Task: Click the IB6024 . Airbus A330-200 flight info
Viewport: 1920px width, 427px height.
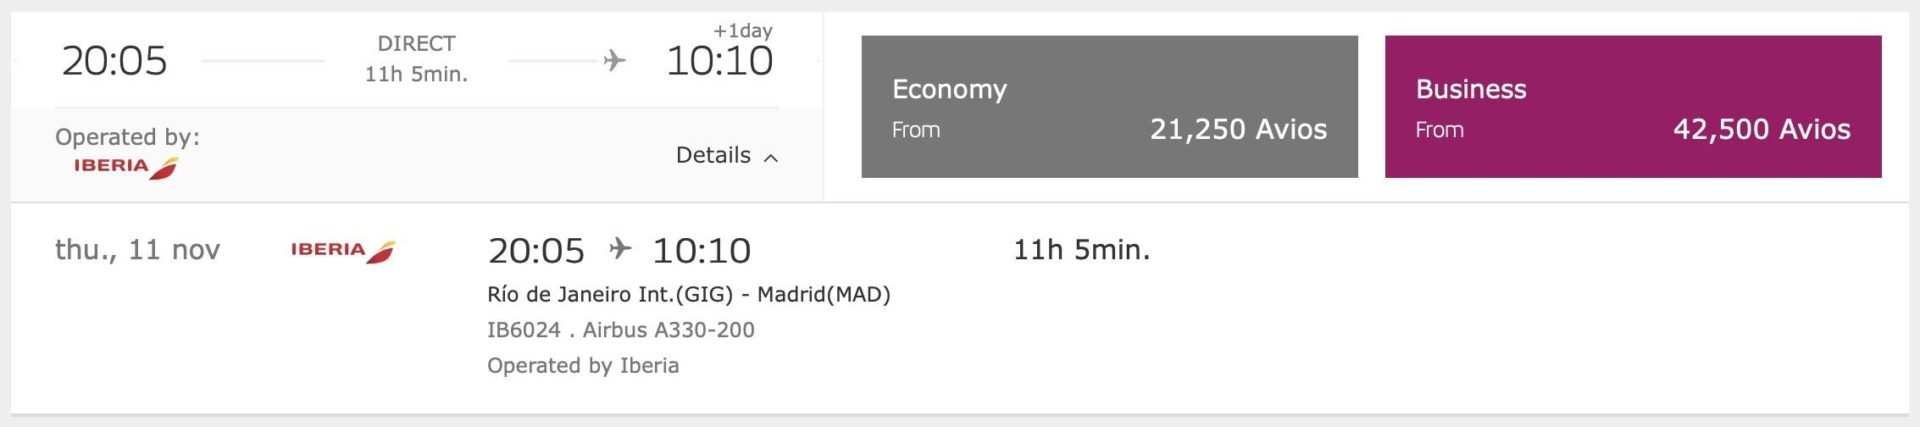Action: (x=621, y=330)
